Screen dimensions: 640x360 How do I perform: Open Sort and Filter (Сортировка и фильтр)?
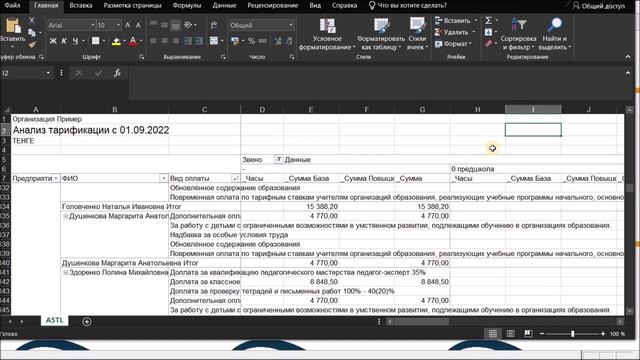coord(518,34)
